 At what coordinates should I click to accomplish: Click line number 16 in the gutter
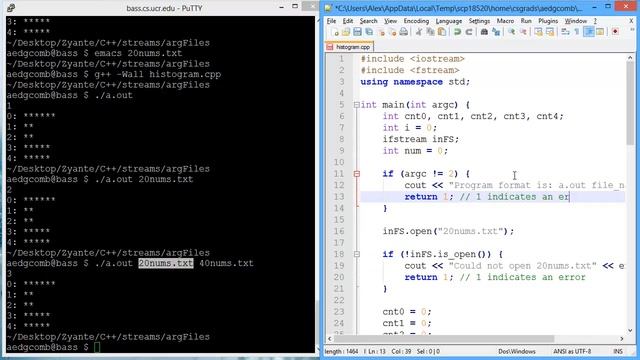339,231
